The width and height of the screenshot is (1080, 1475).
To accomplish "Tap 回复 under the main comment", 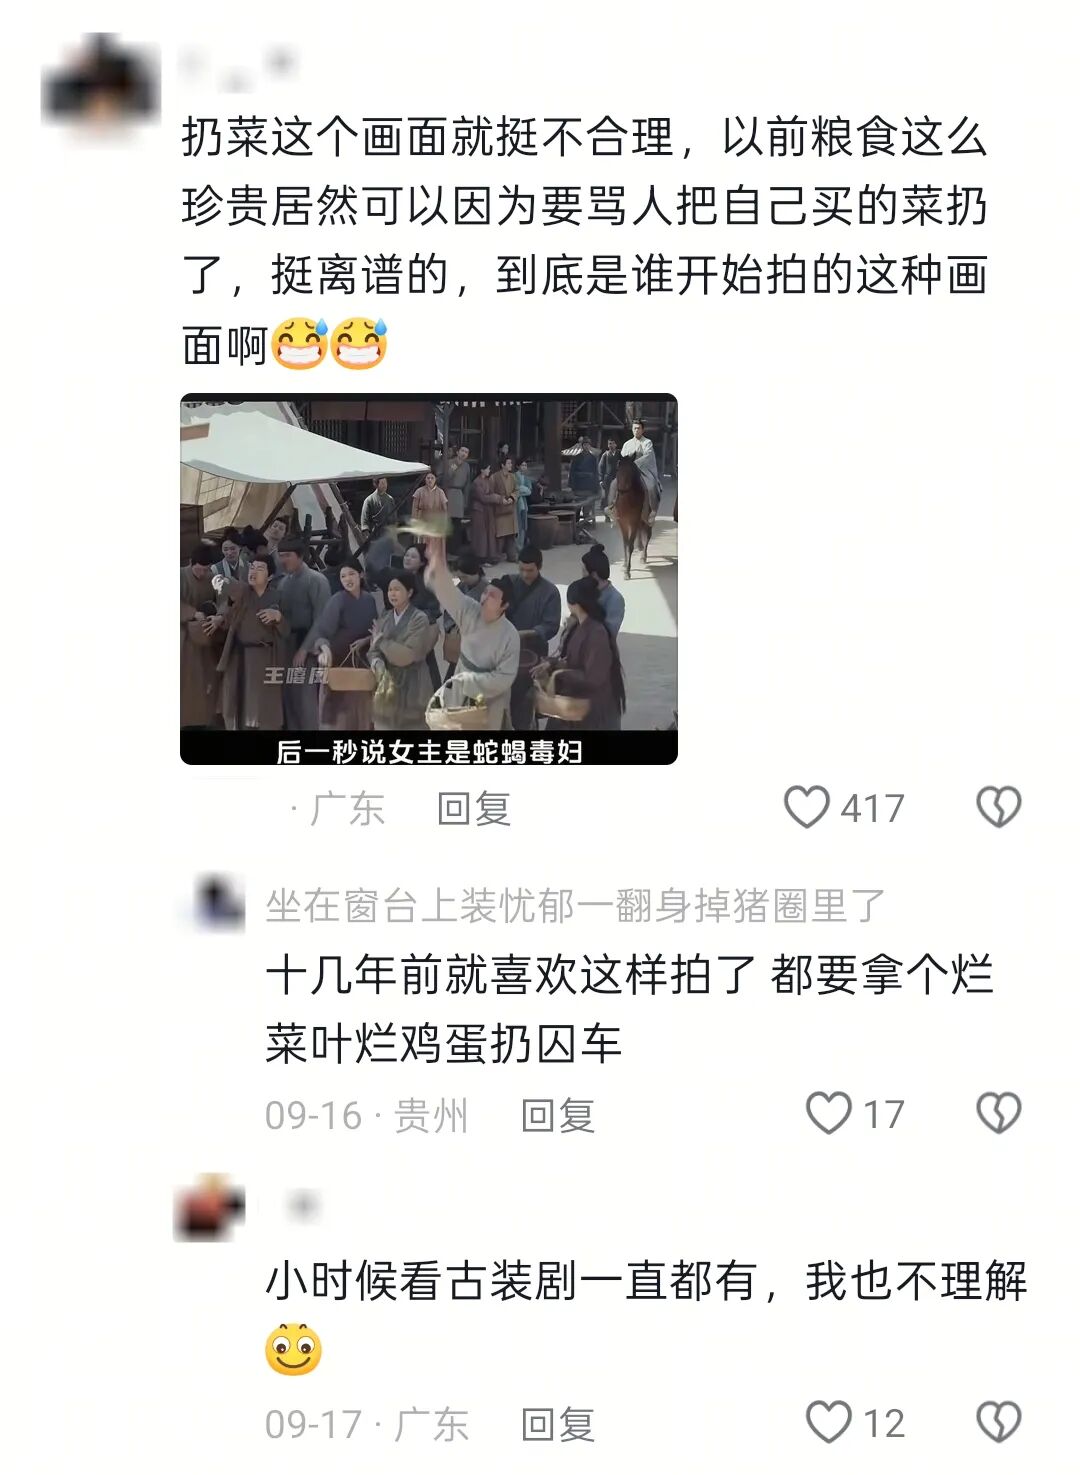I will coord(474,808).
